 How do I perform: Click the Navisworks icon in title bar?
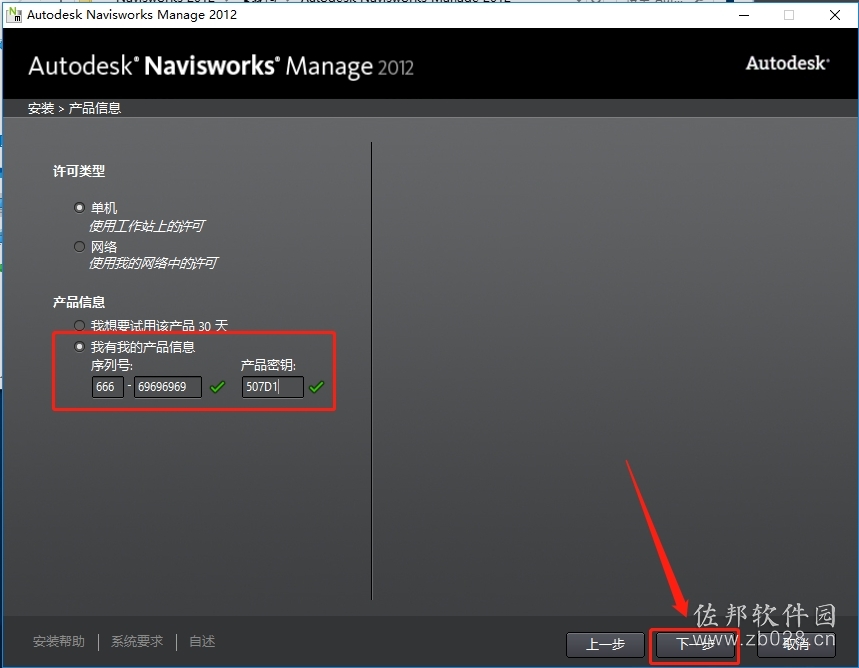tap(14, 15)
